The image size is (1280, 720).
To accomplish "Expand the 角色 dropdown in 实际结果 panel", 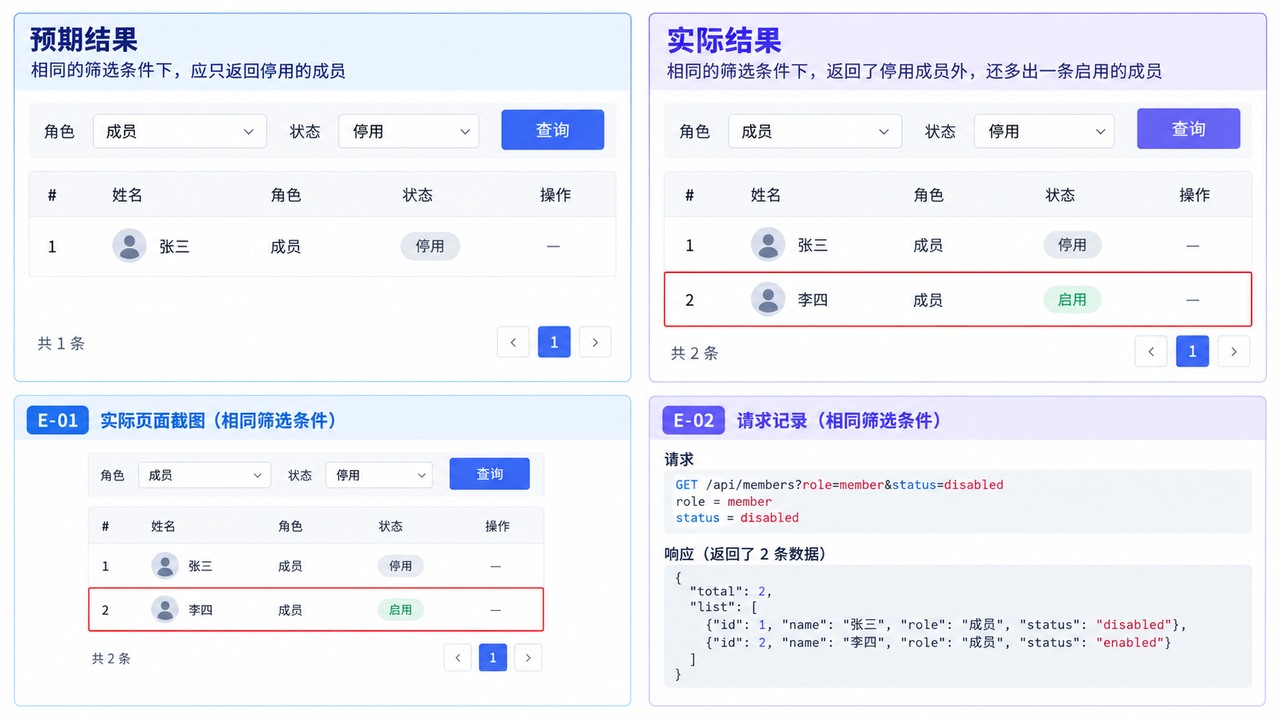I will pyautogui.click(x=815, y=131).
